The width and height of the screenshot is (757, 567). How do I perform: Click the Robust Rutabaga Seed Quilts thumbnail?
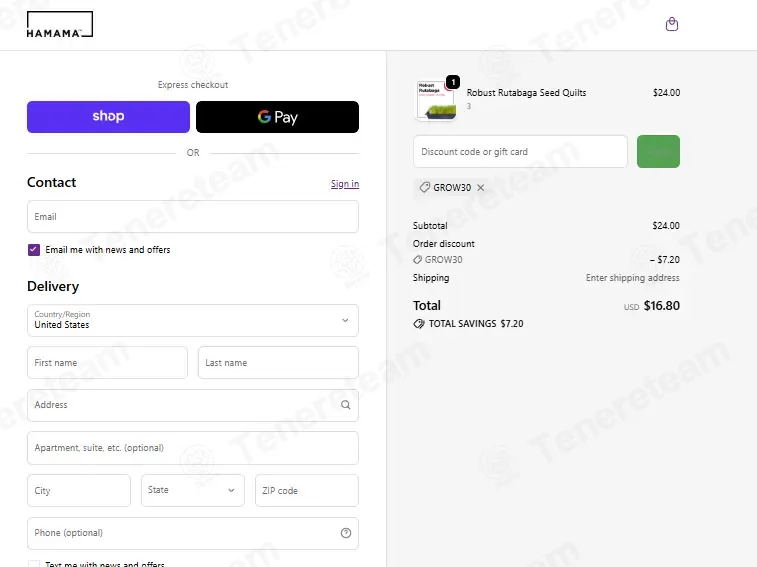435,100
